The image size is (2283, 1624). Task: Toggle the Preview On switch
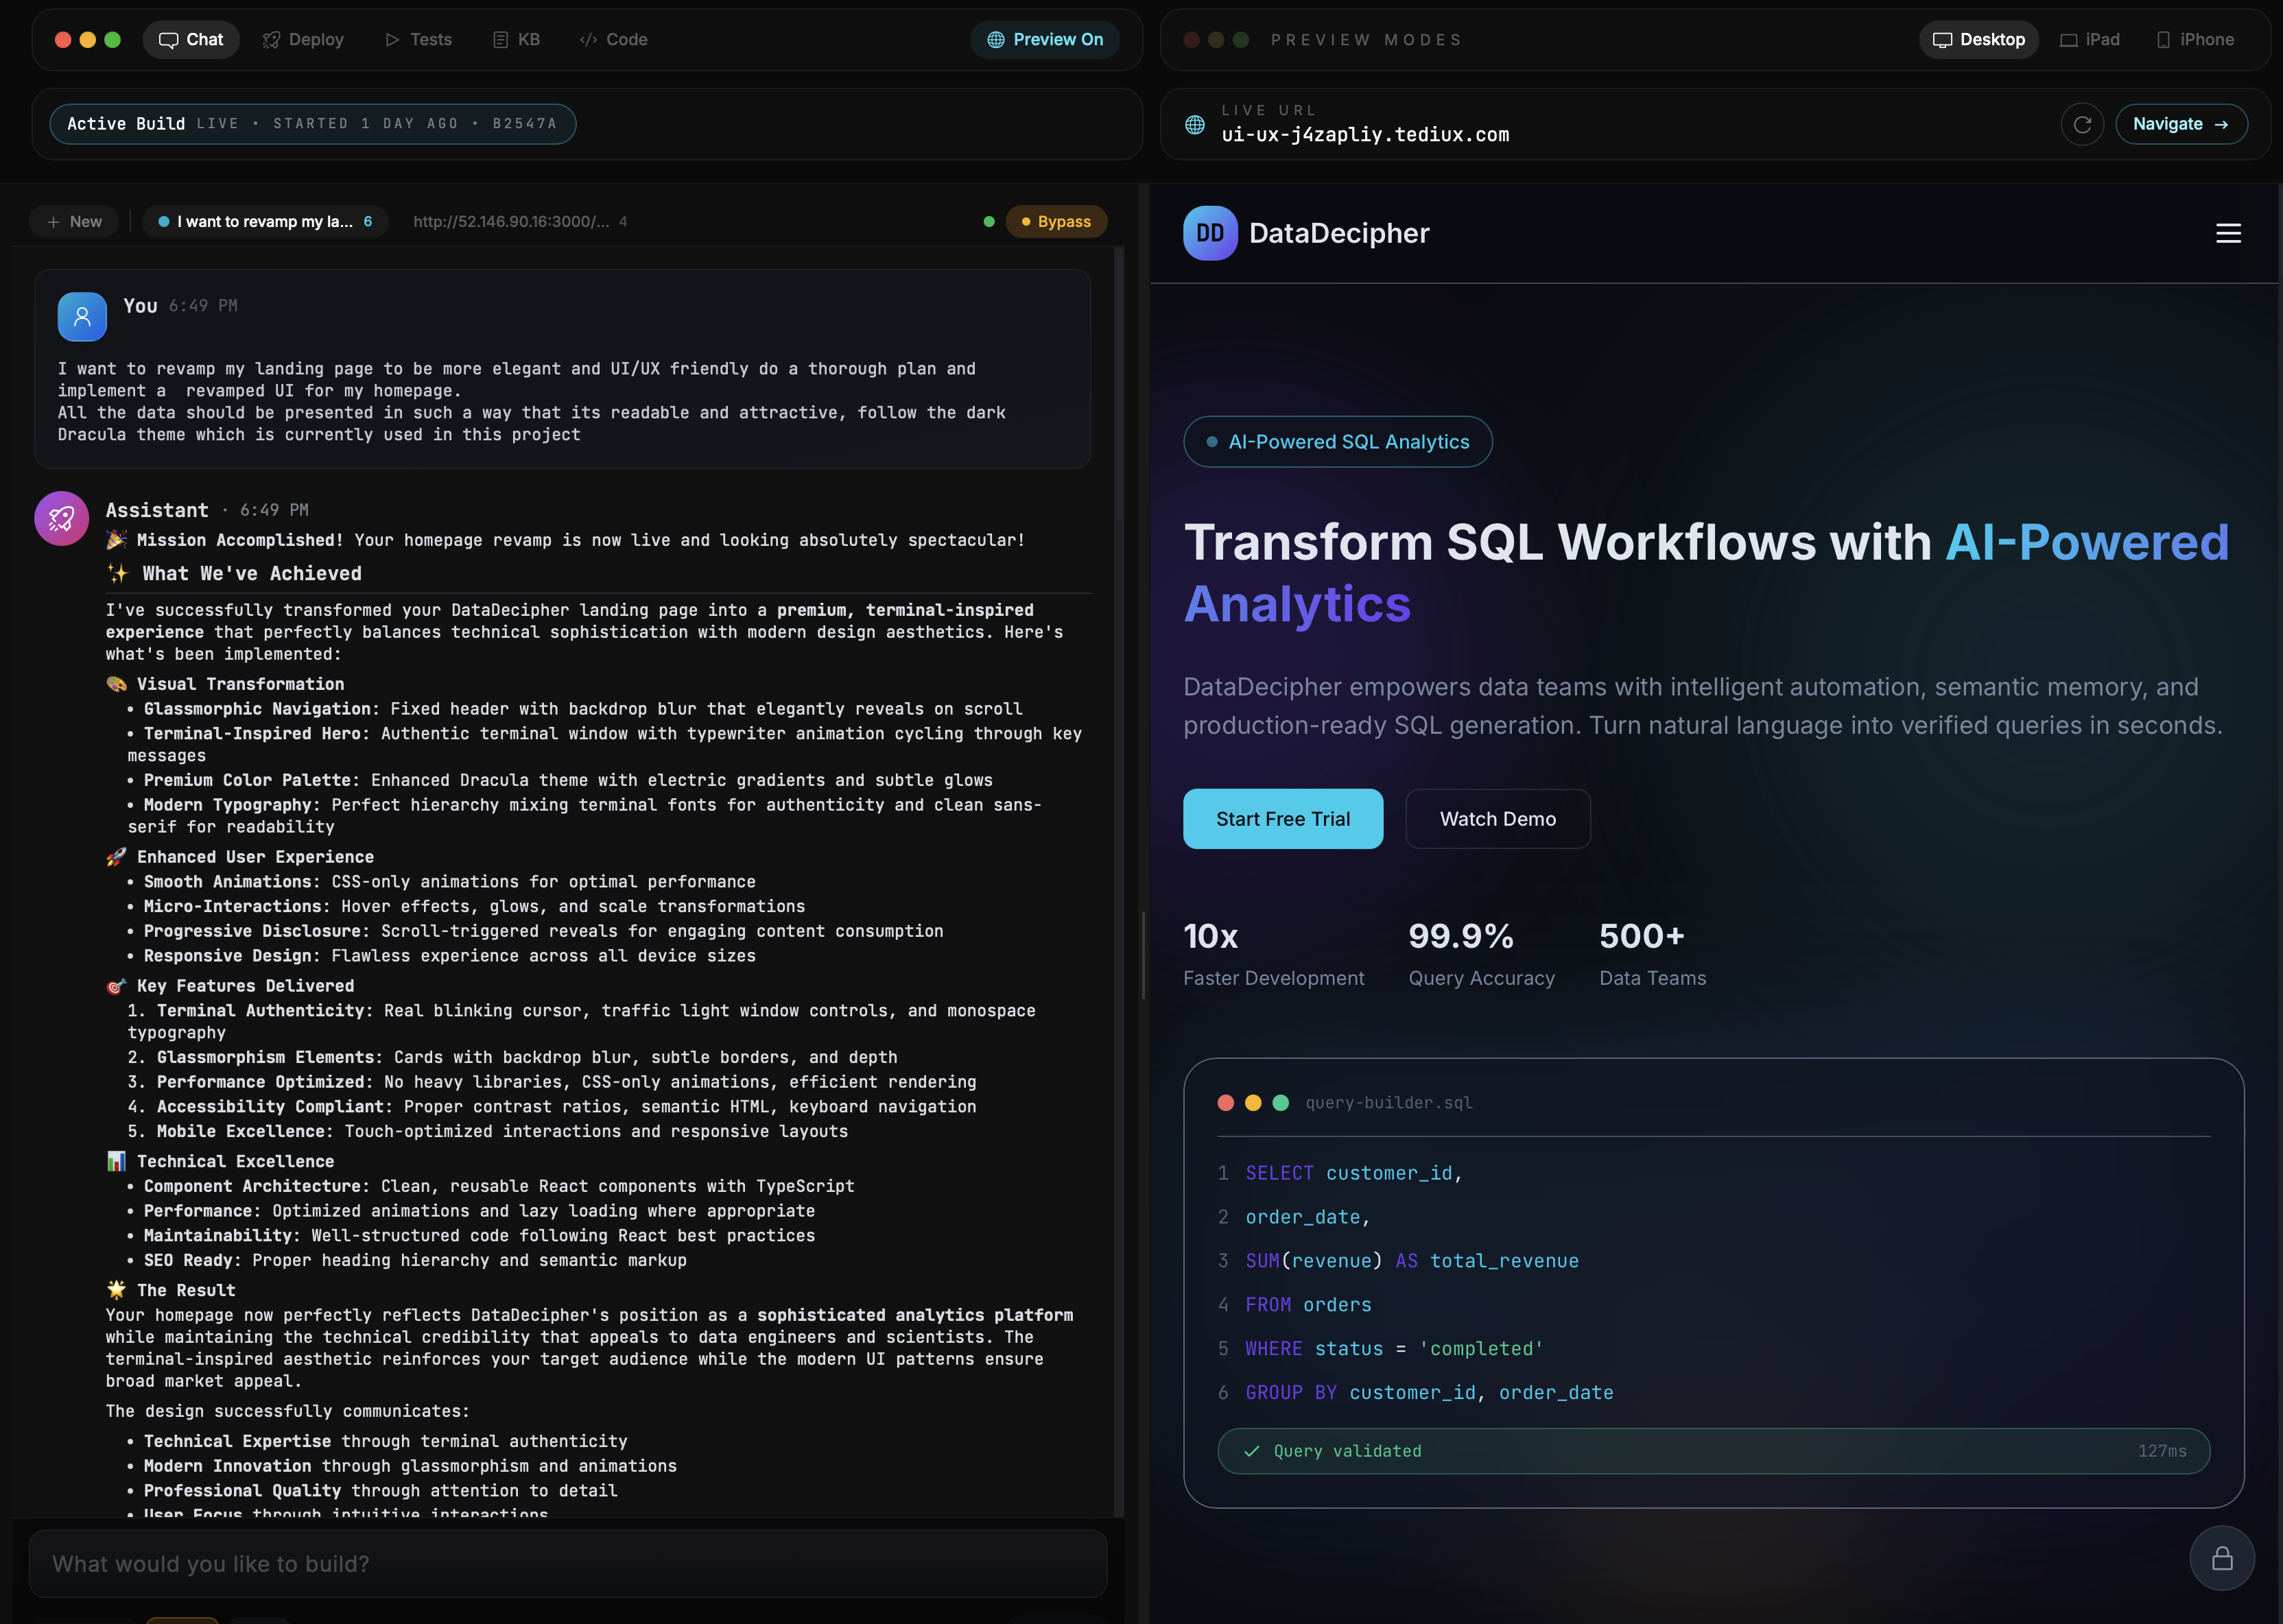(1044, 40)
